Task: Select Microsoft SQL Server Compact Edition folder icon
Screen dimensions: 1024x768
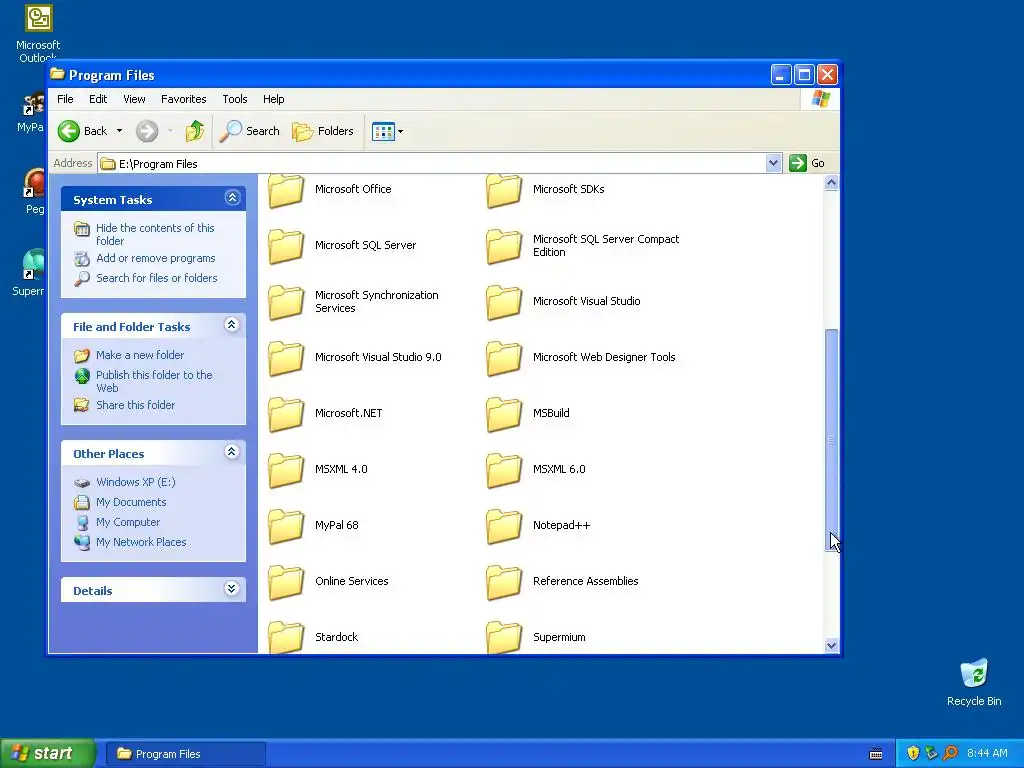Action: 504,246
